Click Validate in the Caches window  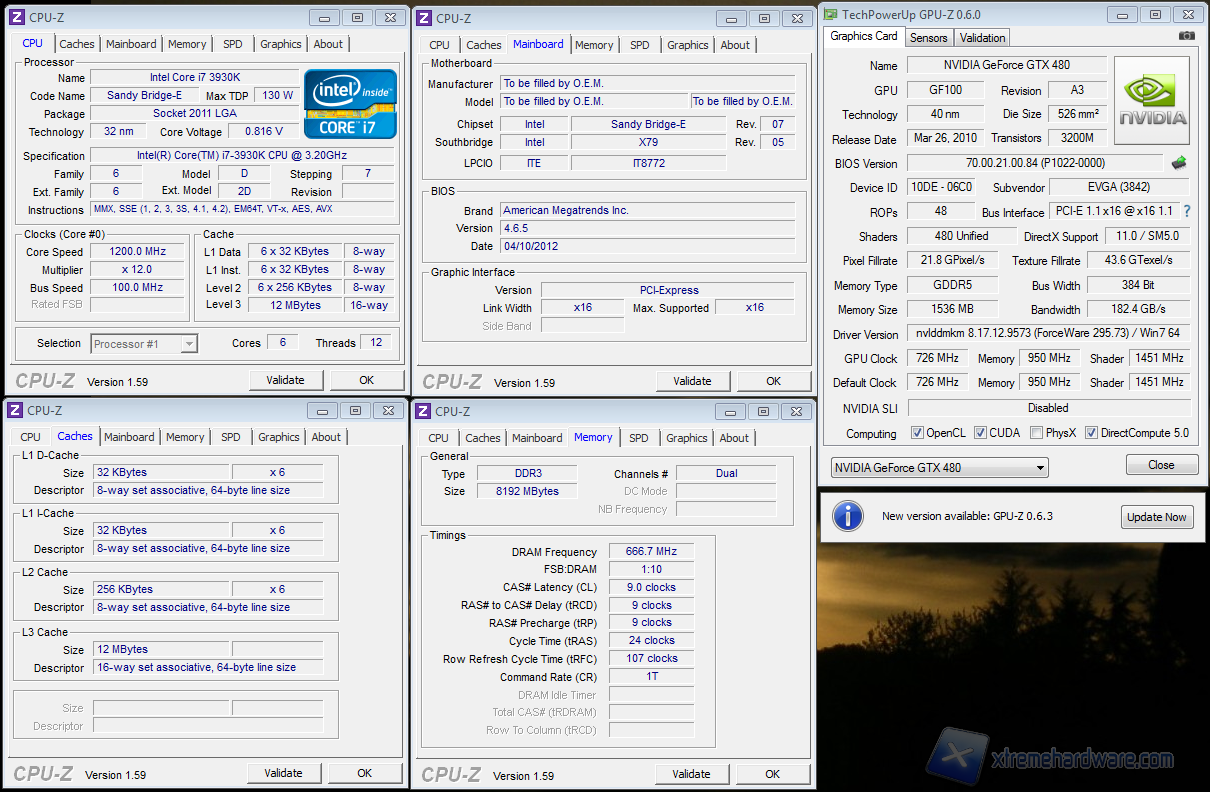coord(283,773)
